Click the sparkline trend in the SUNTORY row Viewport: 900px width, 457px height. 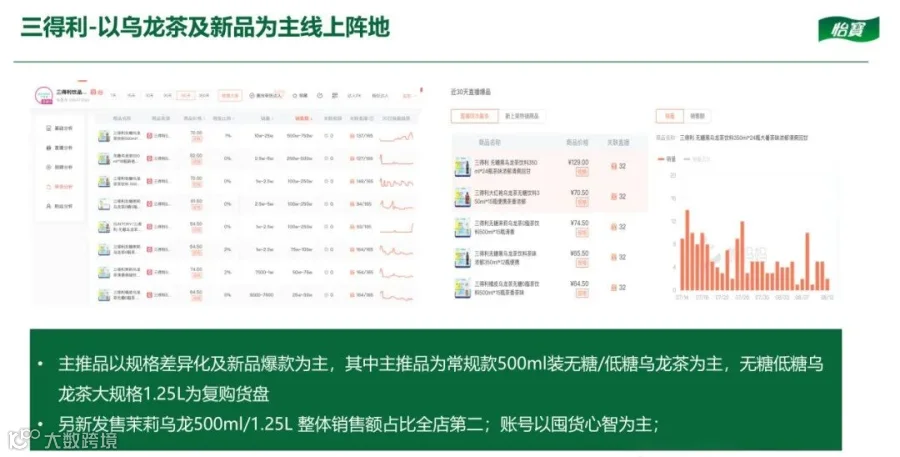click(396, 228)
